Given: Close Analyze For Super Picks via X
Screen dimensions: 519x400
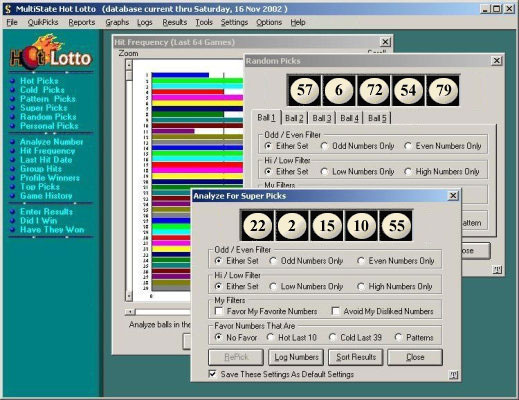Looking at the screenshot, I should point(453,196).
